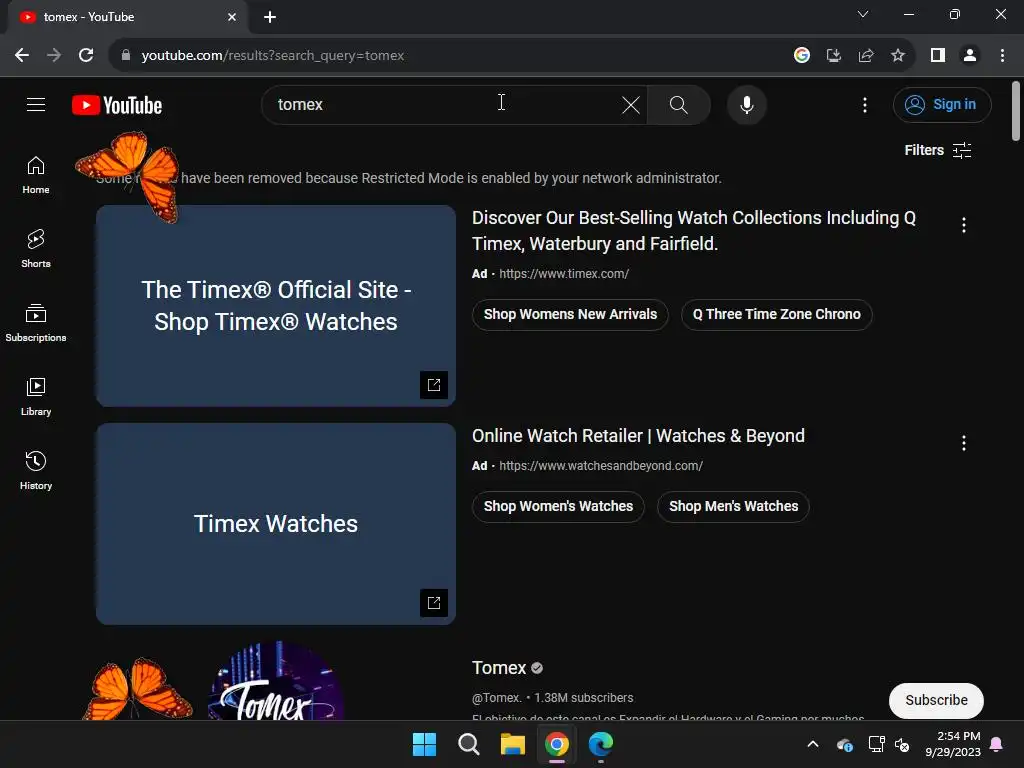Share this page icon in address bar
The image size is (1024, 768).
click(866, 56)
